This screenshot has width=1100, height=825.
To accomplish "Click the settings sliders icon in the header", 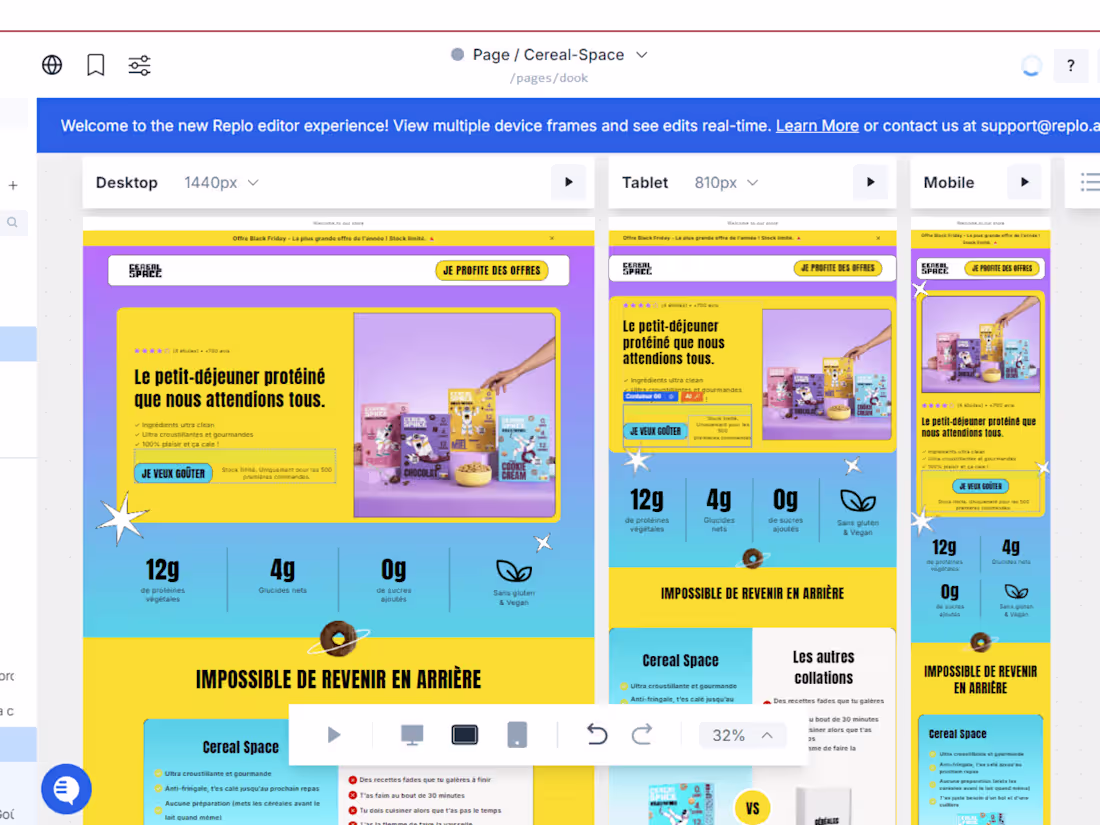I will pyautogui.click(x=139, y=64).
